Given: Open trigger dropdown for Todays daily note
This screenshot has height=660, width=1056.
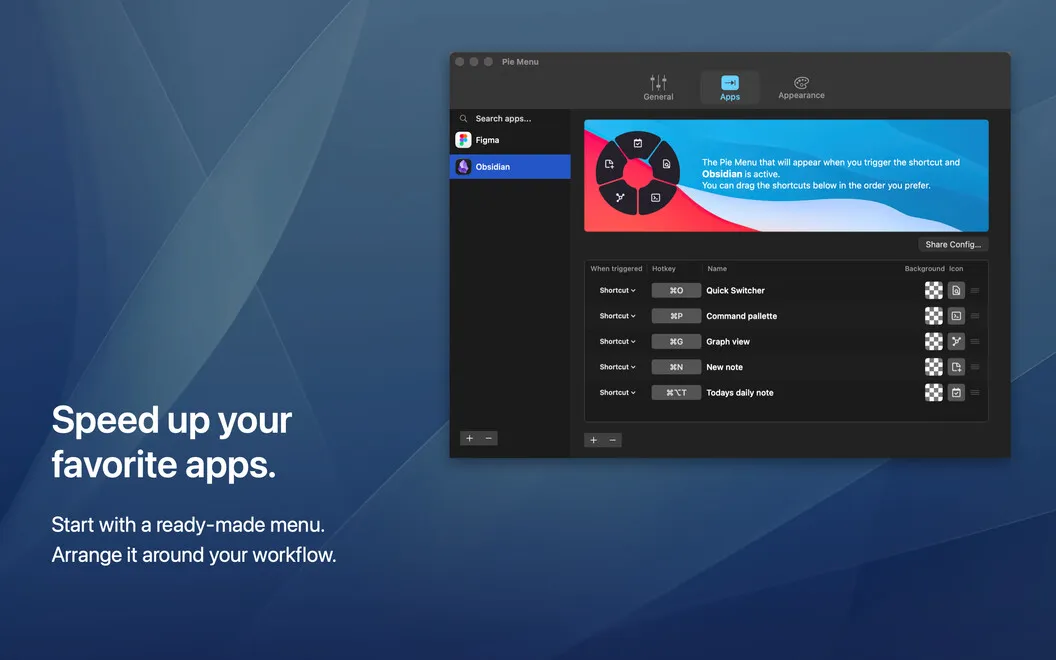Looking at the screenshot, I should point(617,393).
